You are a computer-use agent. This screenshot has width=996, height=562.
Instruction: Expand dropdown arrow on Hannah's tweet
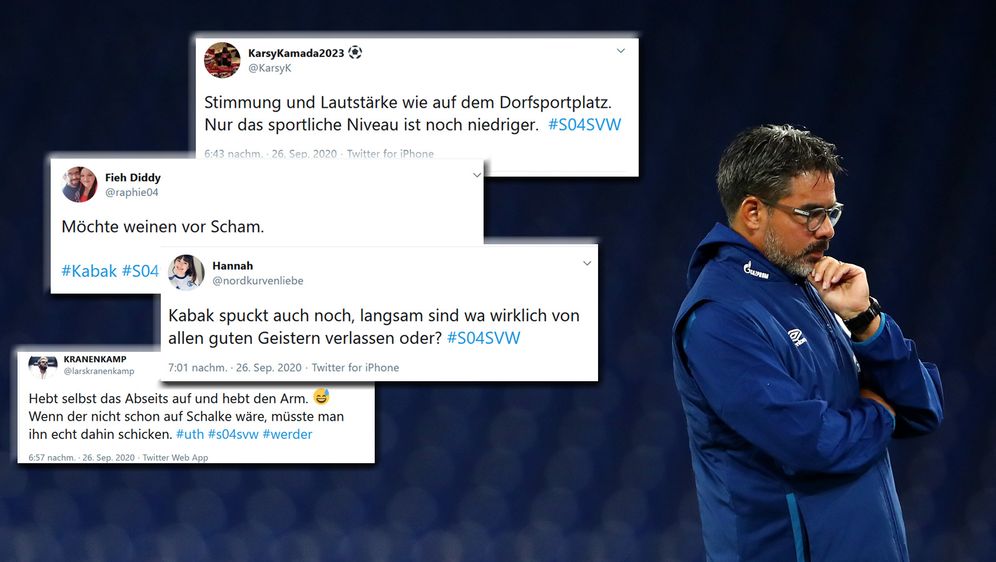pos(587,263)
